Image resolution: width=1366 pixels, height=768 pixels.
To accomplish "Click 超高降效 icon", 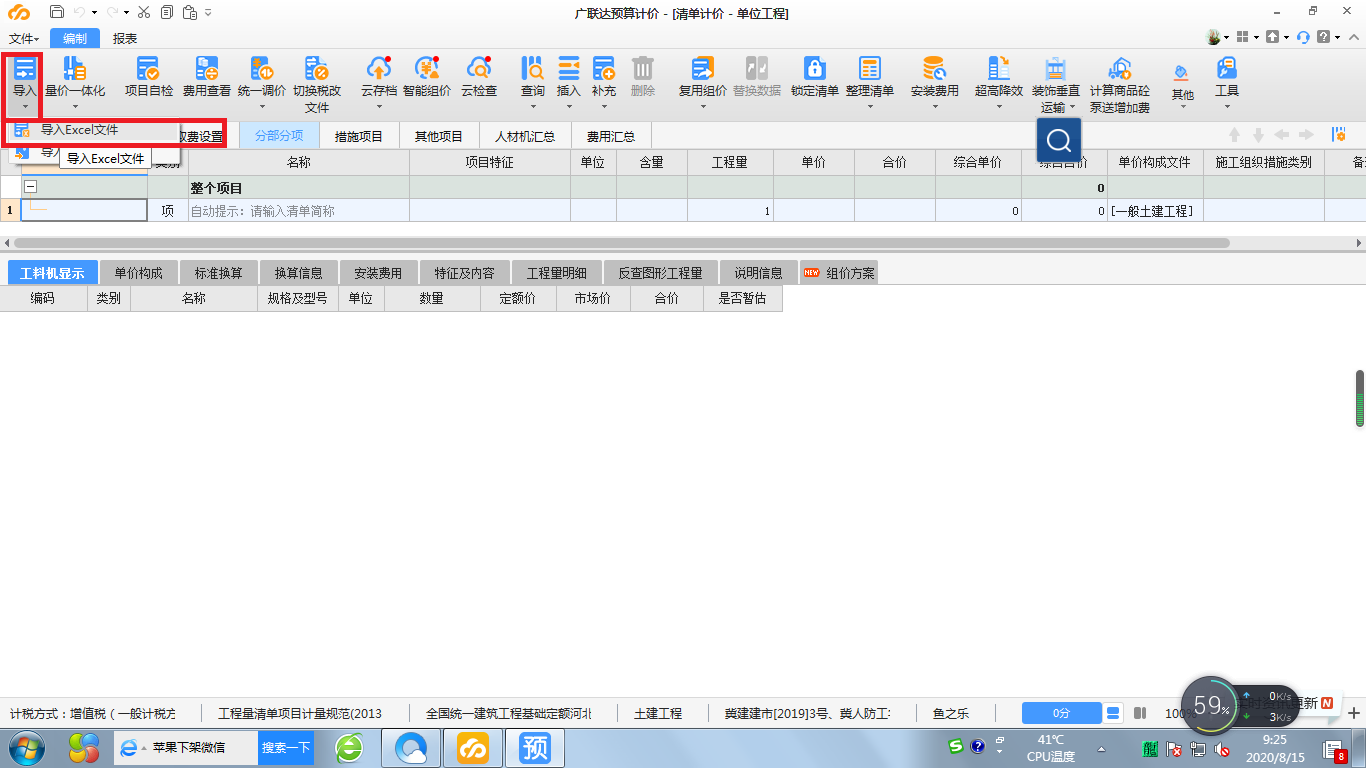I will pyautogui.click(x=999, y=69).
